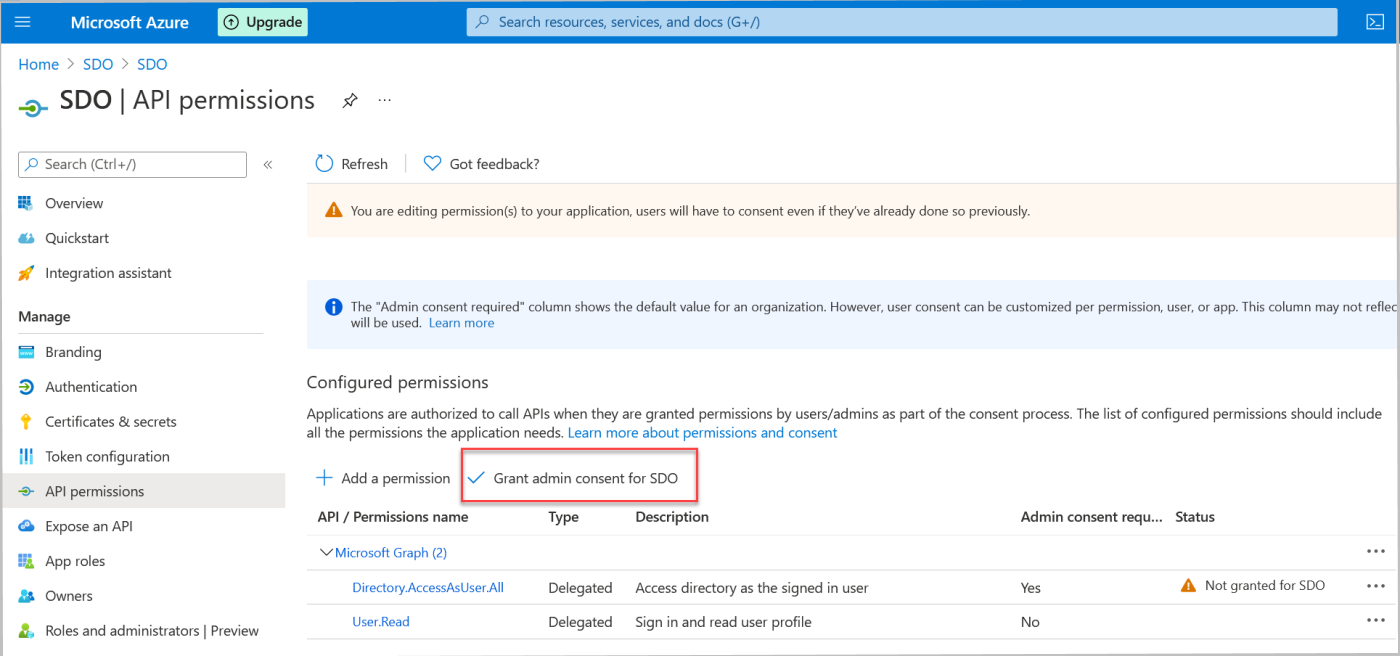Open the hamburger portal menu
This screenshot has width=1400, height=656.
tap(23, 22)
